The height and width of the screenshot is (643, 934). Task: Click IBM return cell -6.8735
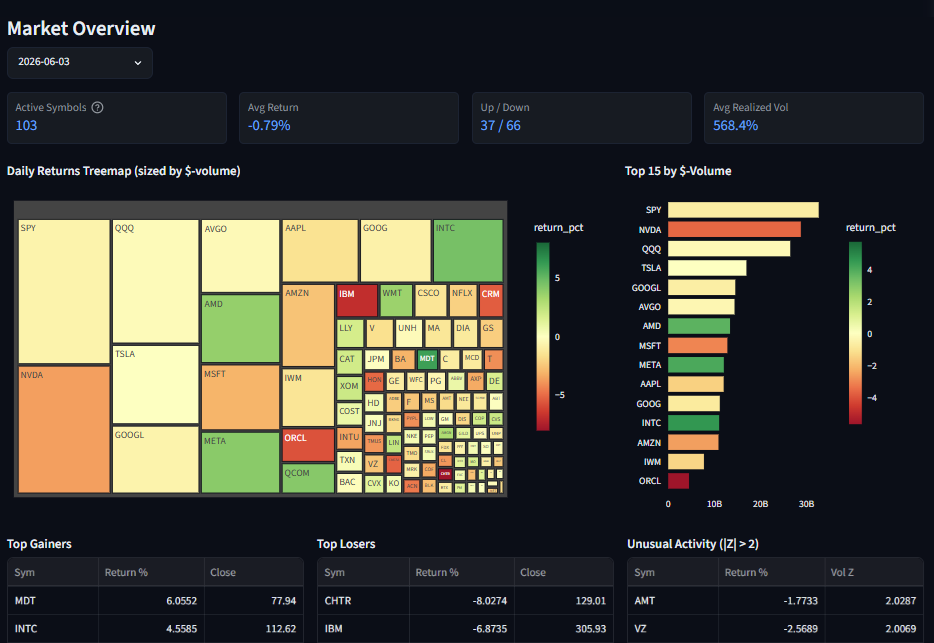[462, 629]
